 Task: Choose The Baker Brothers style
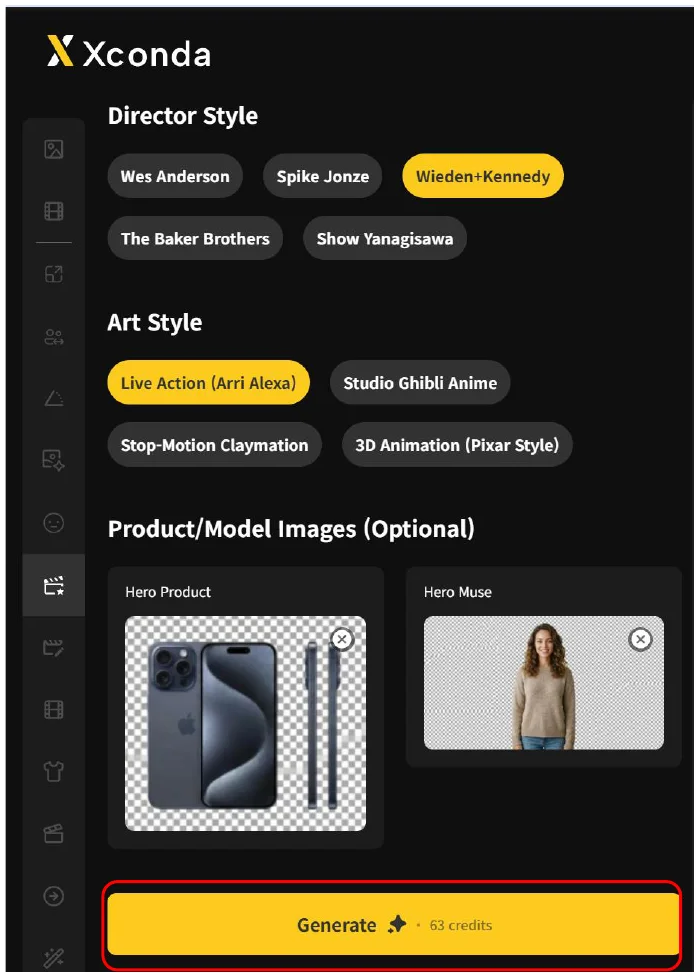pyautogui.click(x=195, y=238)
